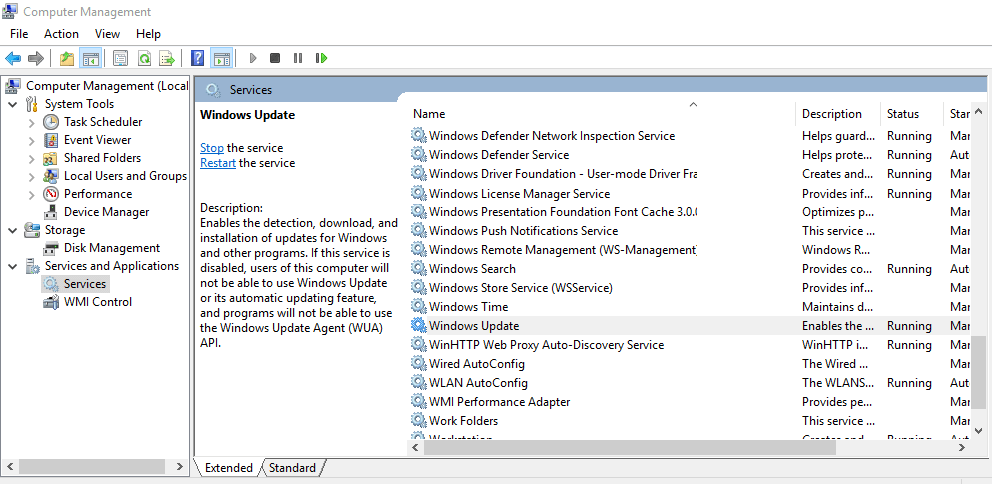The height and width of the screenshot is (484, 992).
Task: Click the Export List toolbar icon
Action: click(167, 58)
